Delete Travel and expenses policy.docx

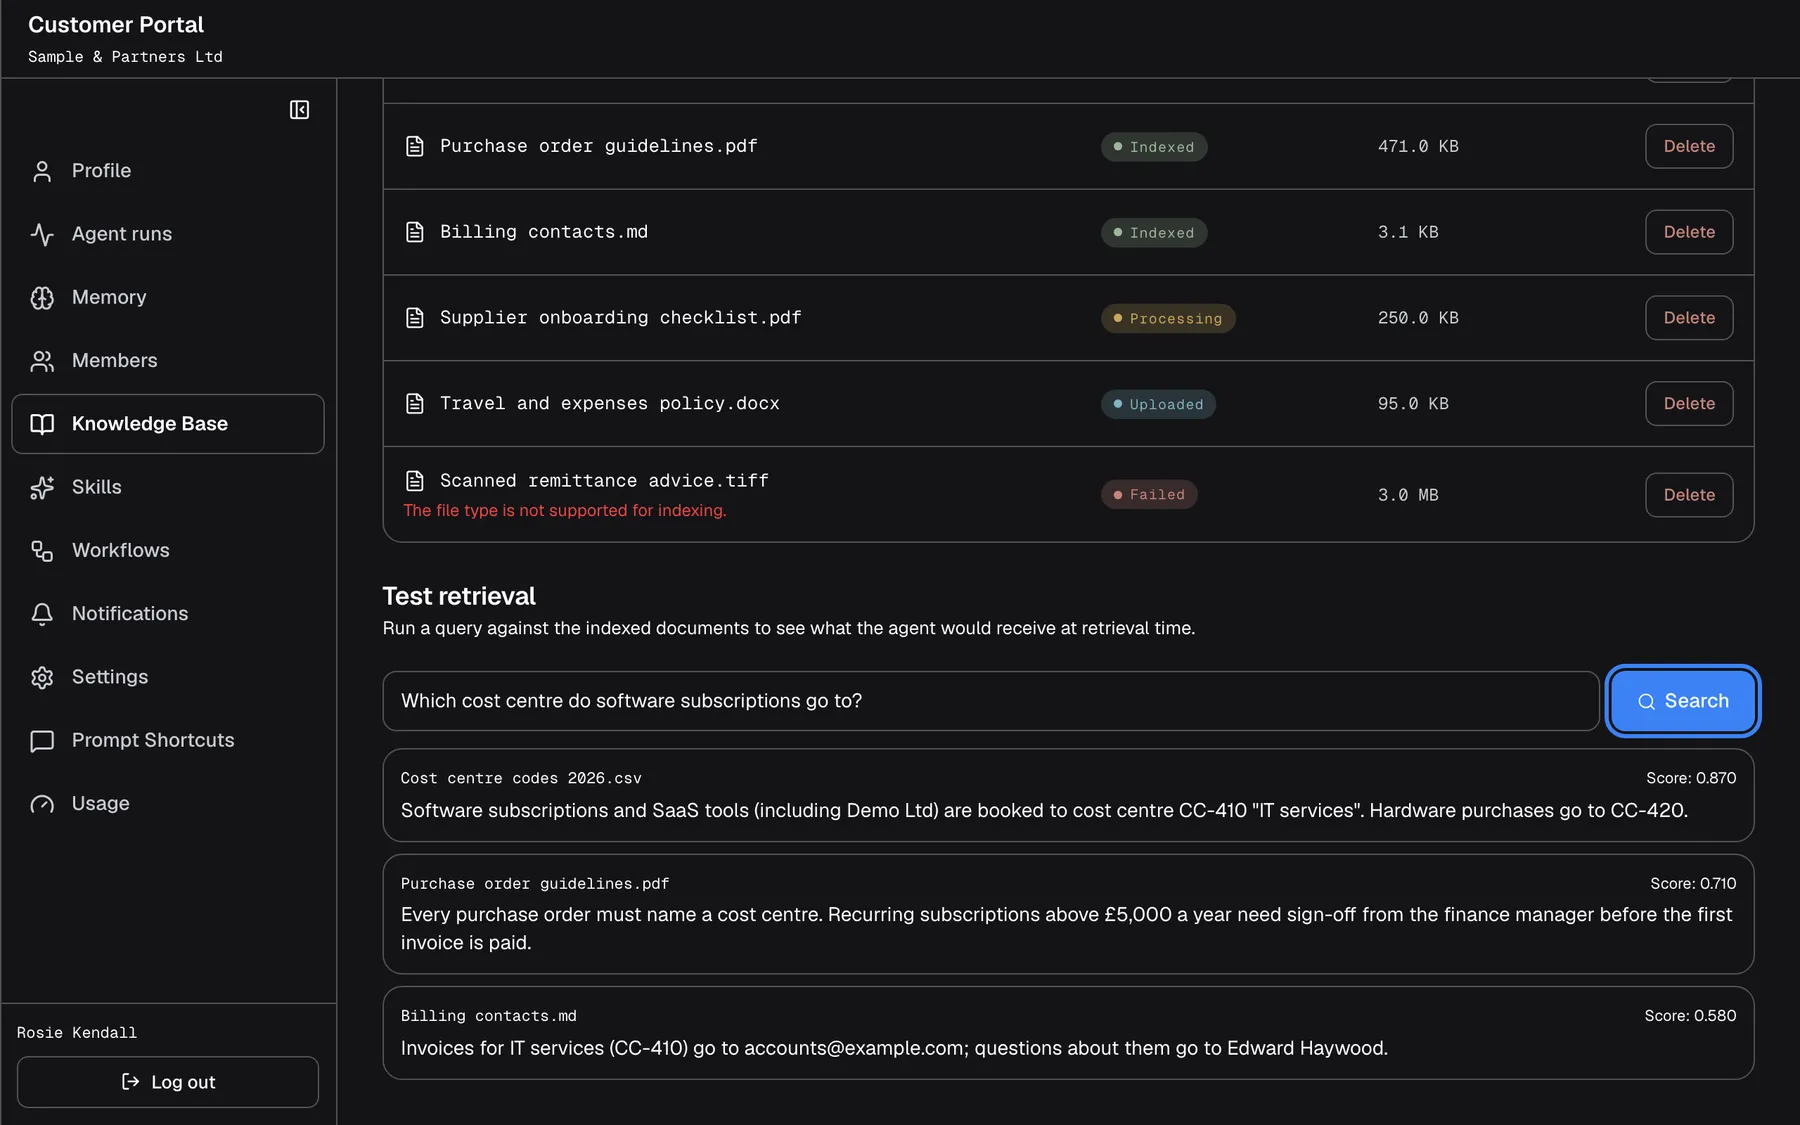(x=1689, y=404)
